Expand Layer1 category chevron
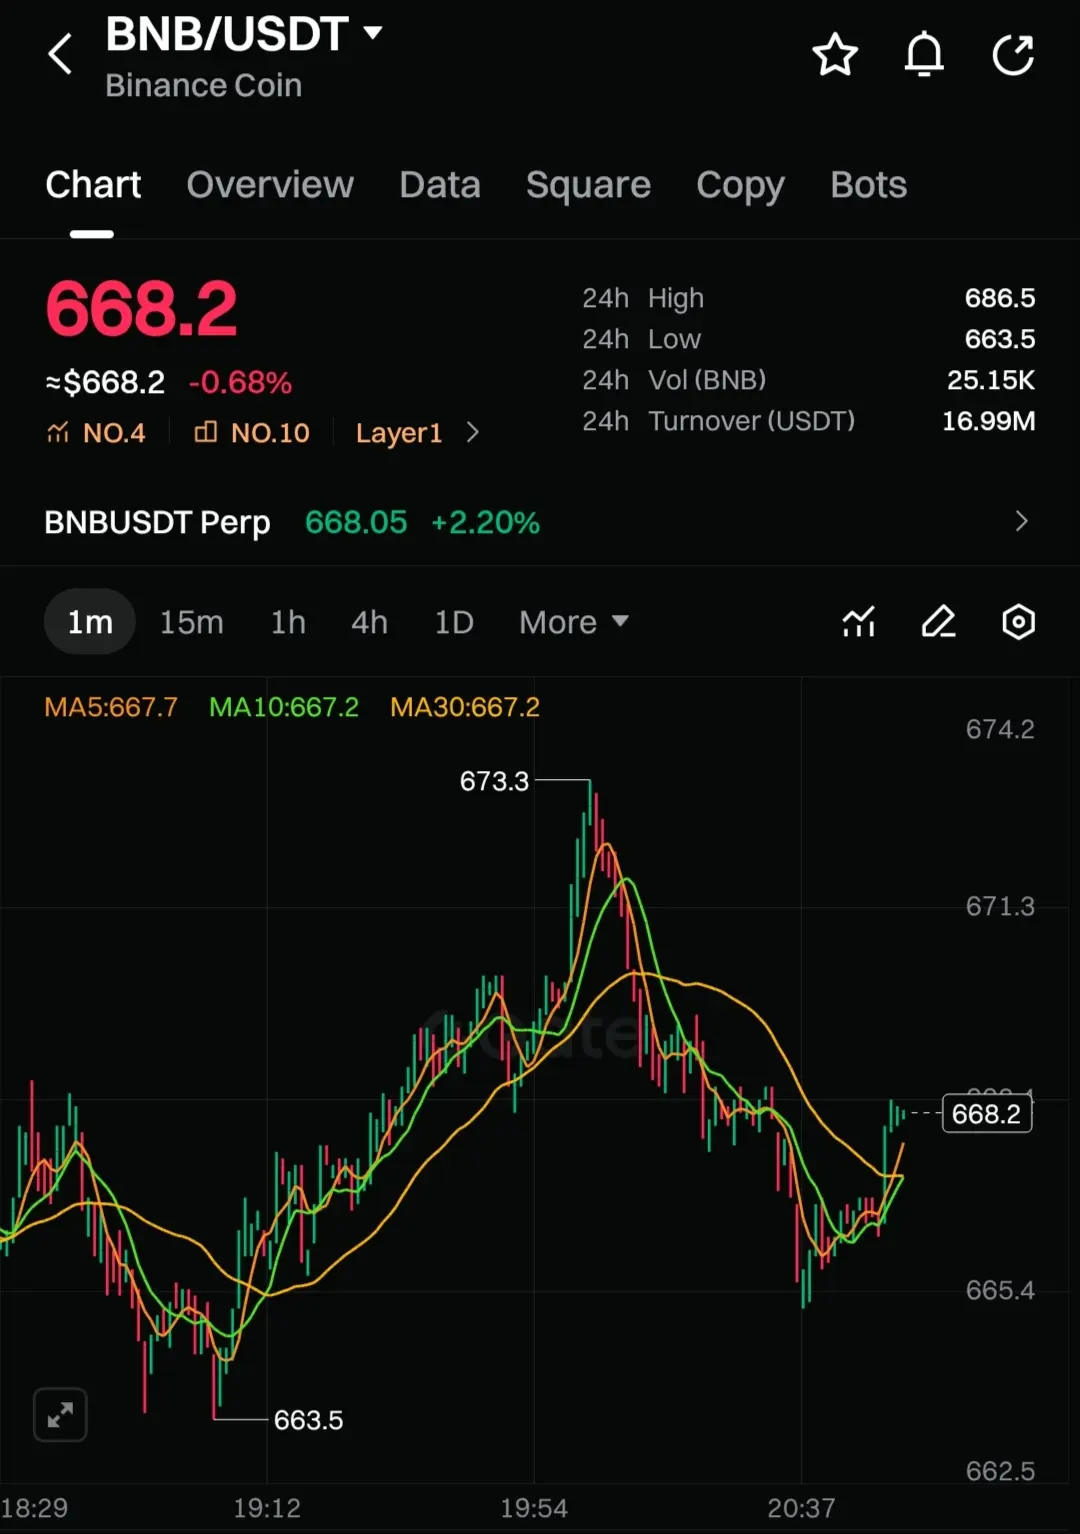Screen dimensions: 1080x1534 tap(473, 433)
